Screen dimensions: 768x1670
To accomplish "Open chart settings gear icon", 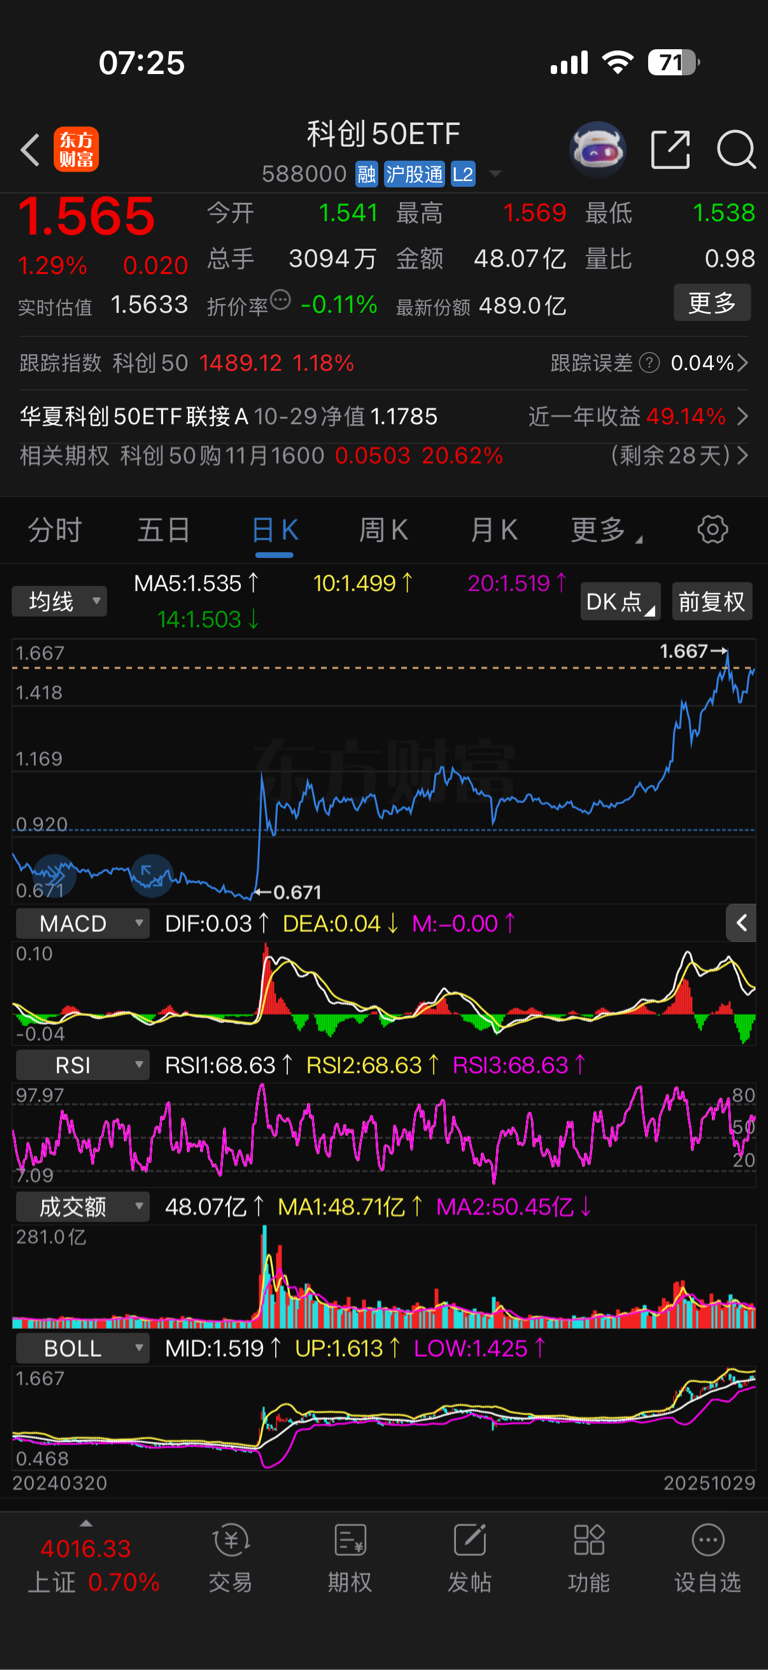I will (x=713, y=529).
